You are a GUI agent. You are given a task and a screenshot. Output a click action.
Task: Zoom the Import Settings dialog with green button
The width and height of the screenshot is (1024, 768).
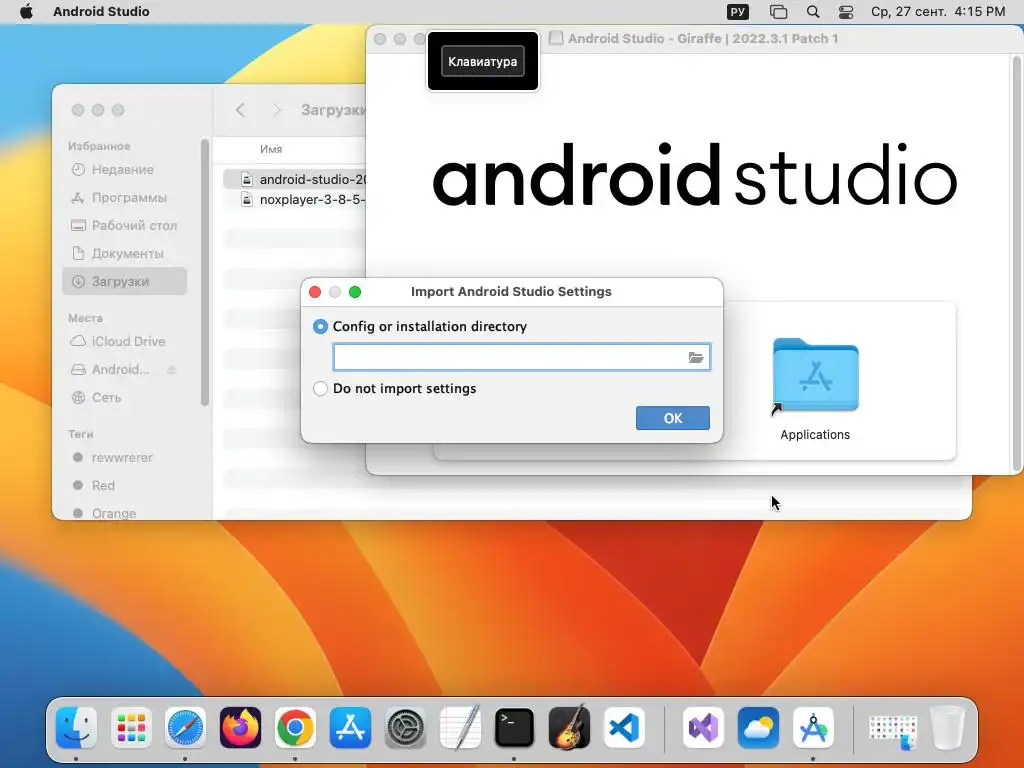pyautogui.click(x=355, y=292)
